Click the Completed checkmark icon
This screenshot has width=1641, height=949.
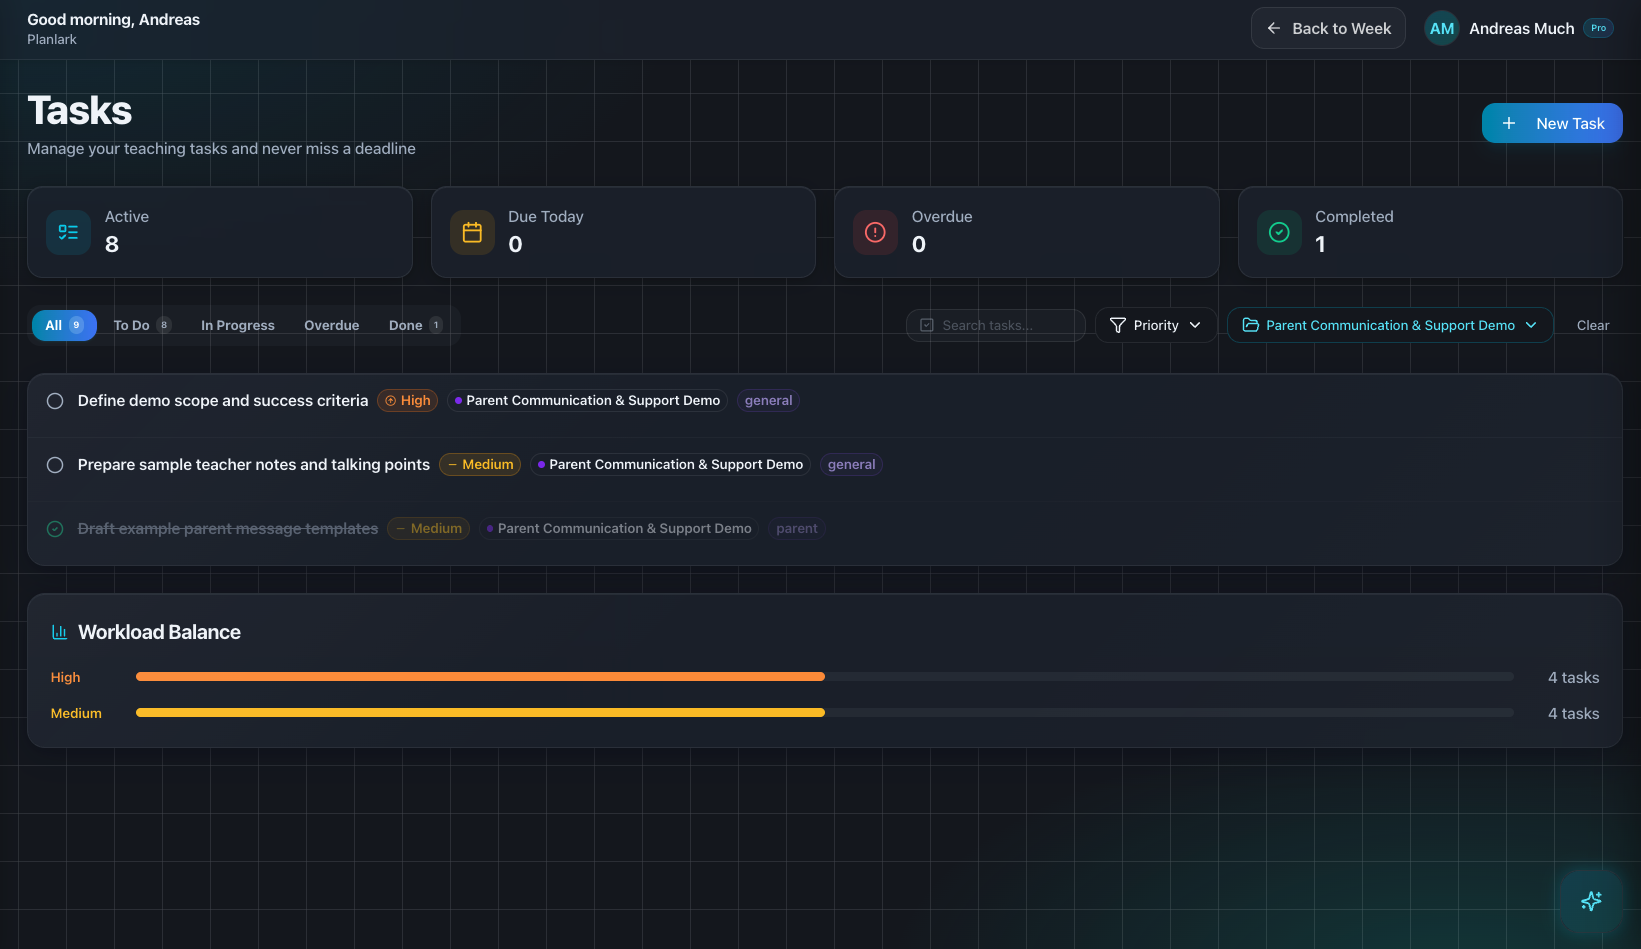[1279, 232]
